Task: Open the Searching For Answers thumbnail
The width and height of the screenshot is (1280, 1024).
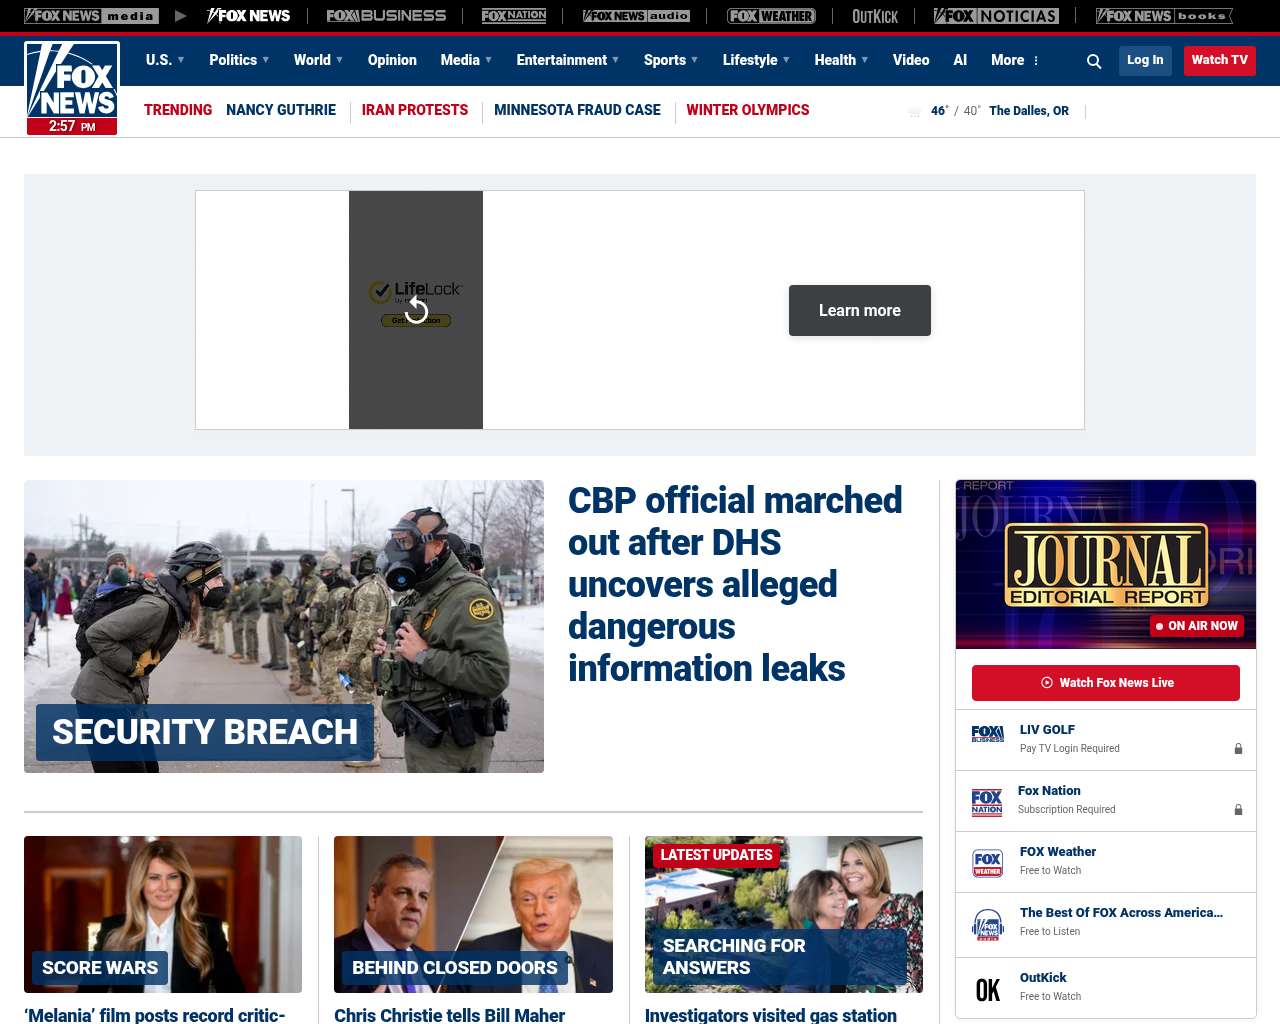Action: click(784, 914)
